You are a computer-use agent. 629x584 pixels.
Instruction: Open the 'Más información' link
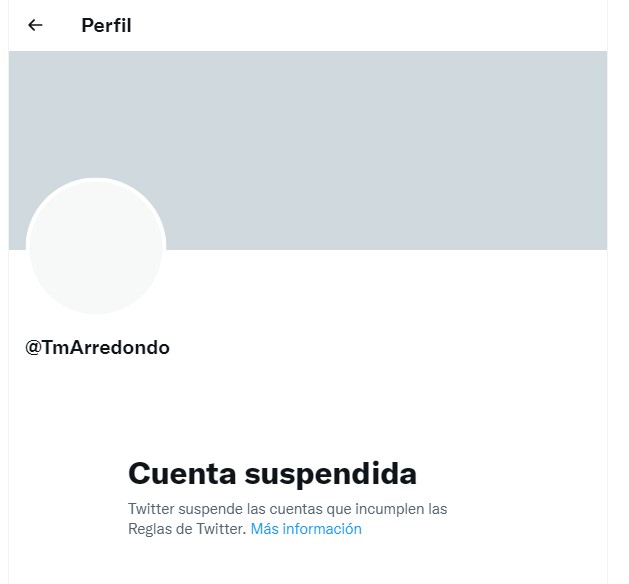(306, 529)
